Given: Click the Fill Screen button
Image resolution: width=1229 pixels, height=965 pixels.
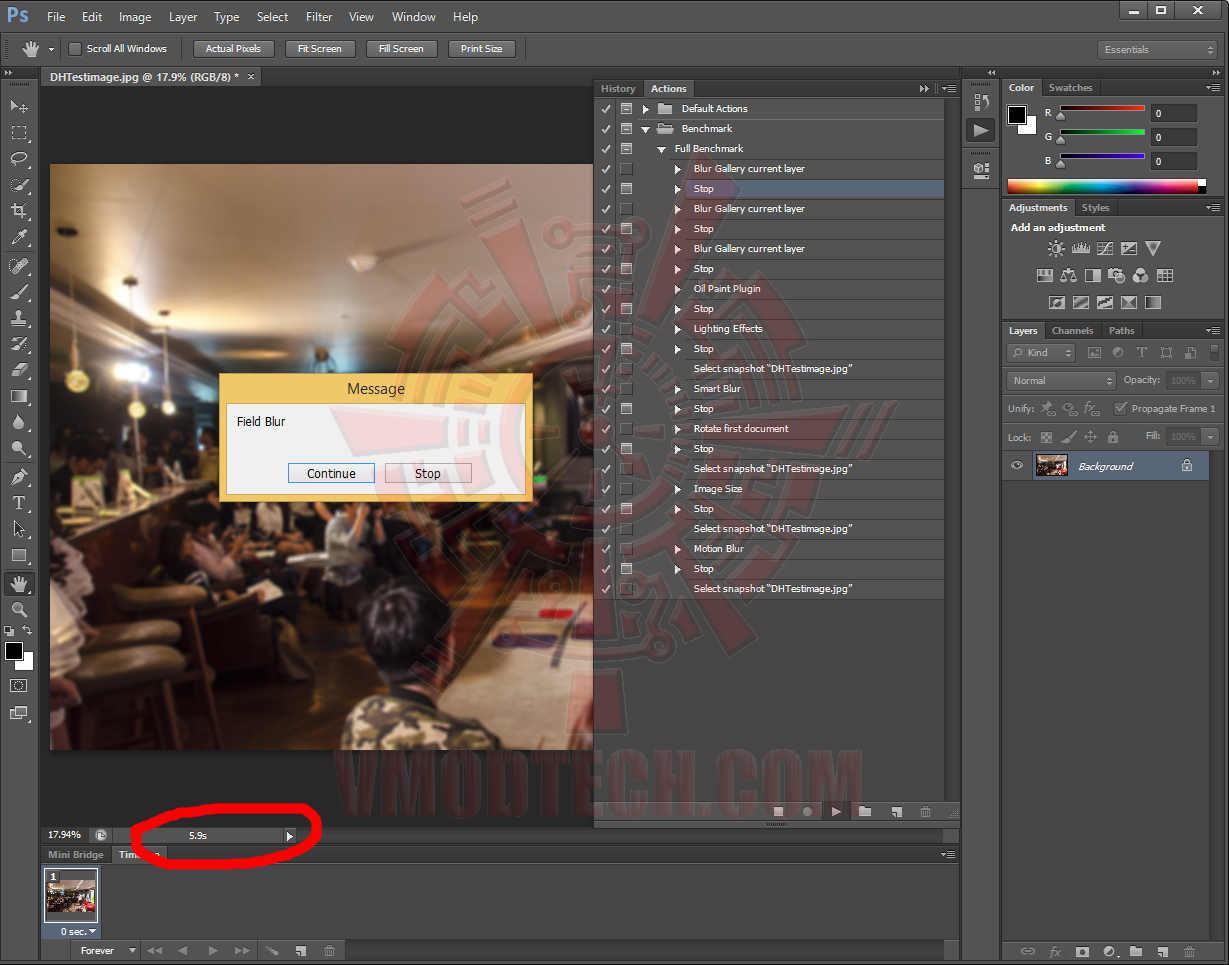Looking at the screenshot, I should point(401,49).
